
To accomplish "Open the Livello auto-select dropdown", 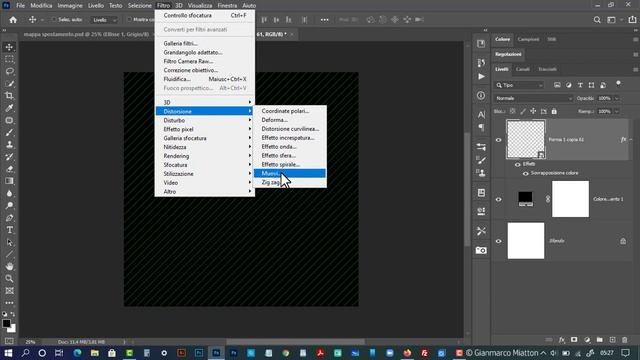I will click(104, 20).
